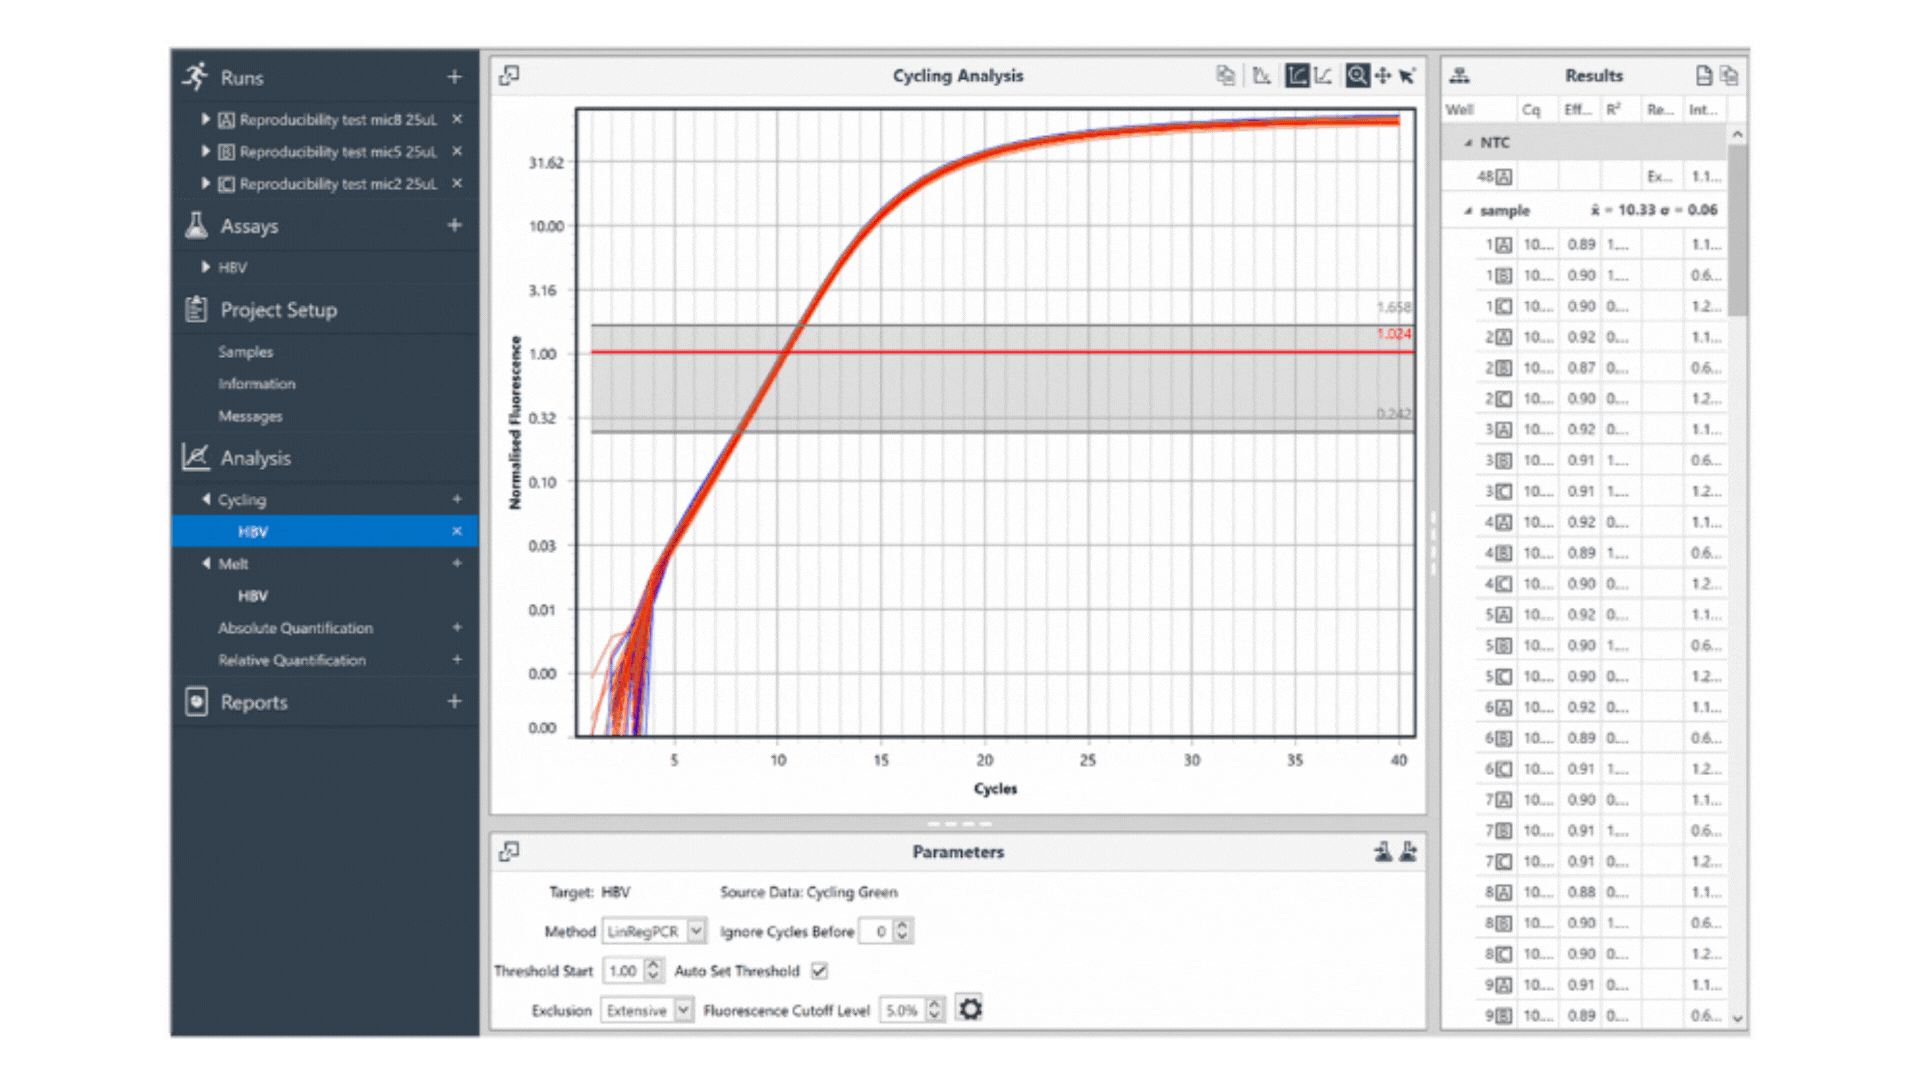The height and width of the screenshot is (1080, 1920).
Task: Toggle Auto Set Threshold checkbox
Action: click(820, 970)
